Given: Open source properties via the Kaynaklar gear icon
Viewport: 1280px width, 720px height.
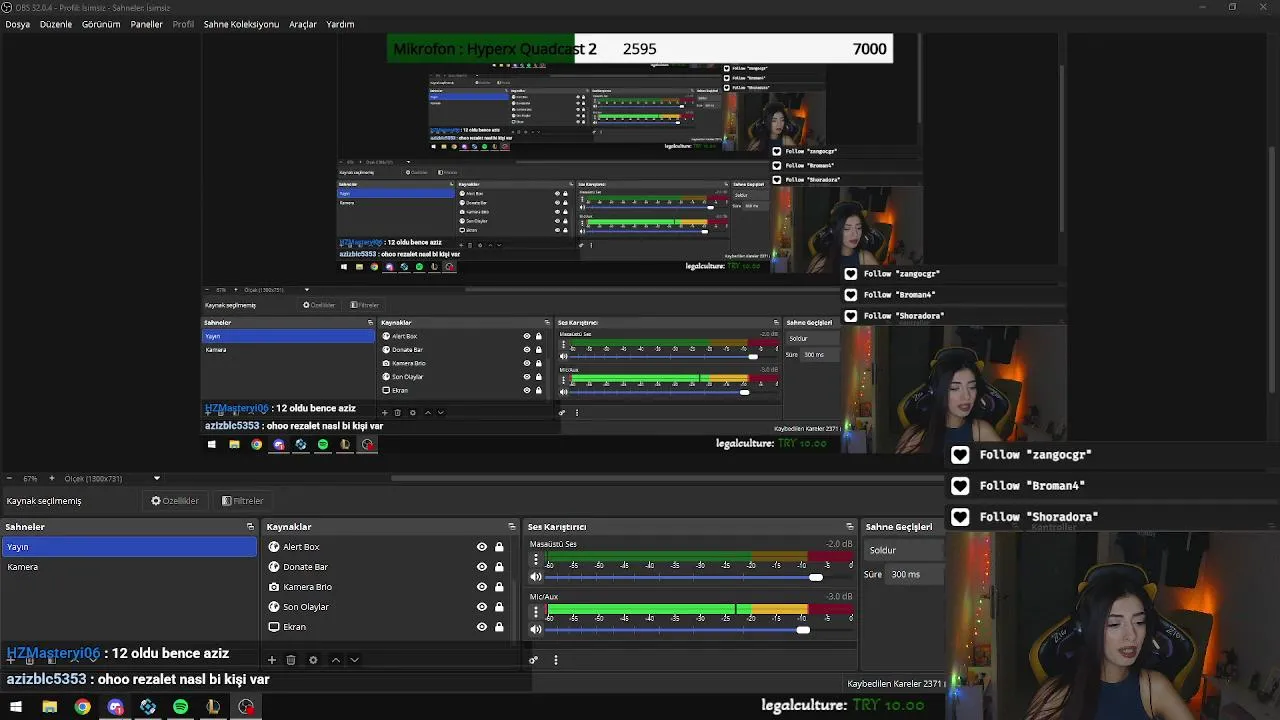Looking at the screenshot, I should [x=313, y=660].
